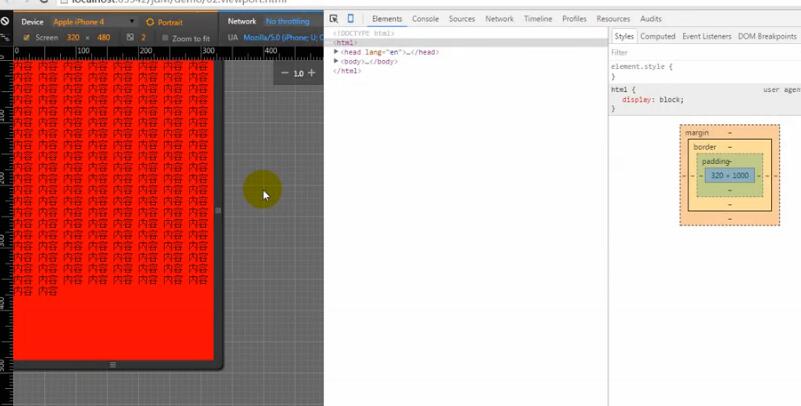
Task: Open the Resources tab
Action: click(x=613, y=19)
